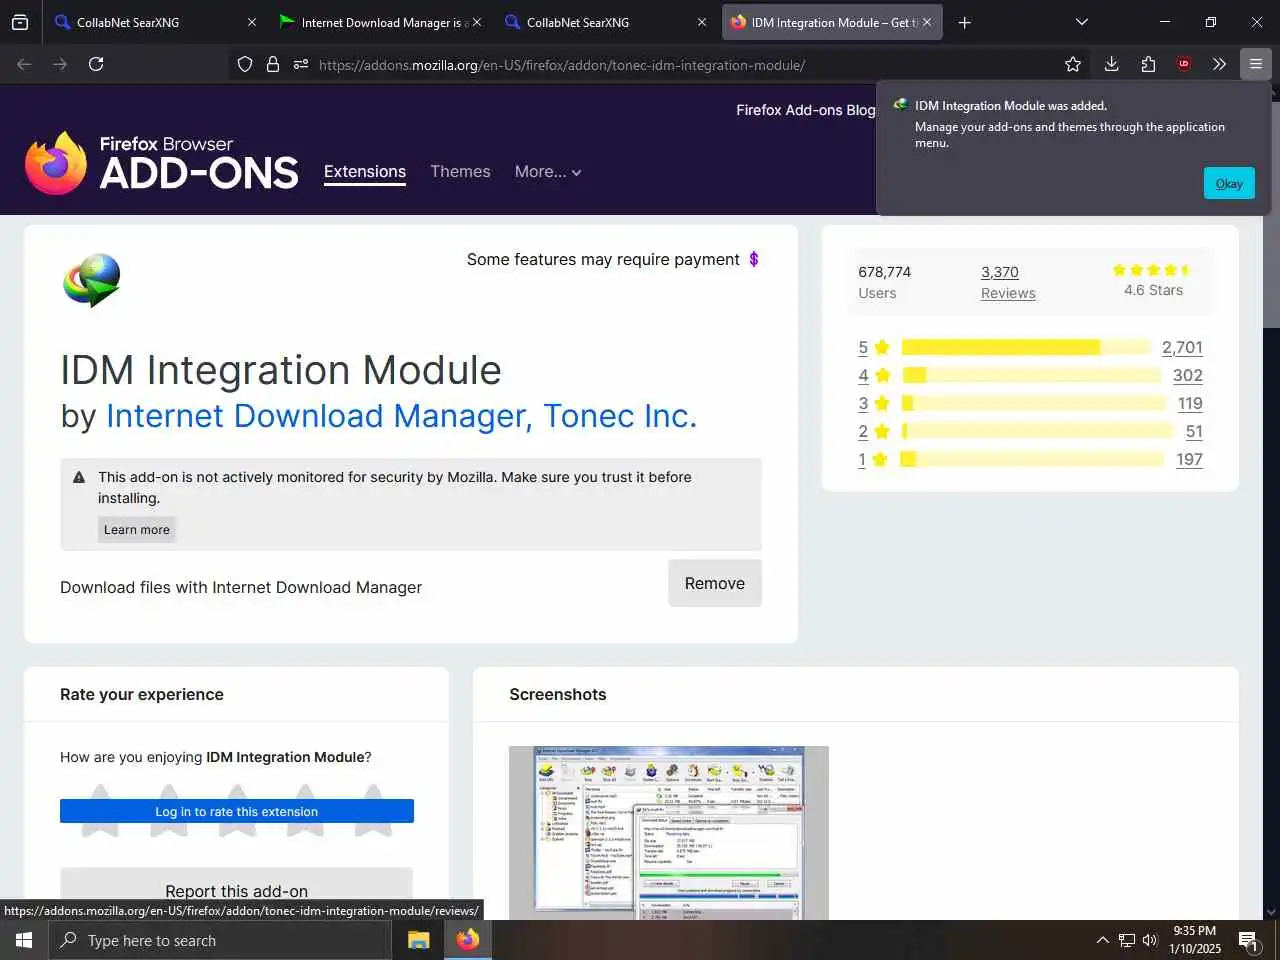Click Firefox icon in taskbar
The width and height of the screenshot is (1280, 960).
click(x=467, y=940)
